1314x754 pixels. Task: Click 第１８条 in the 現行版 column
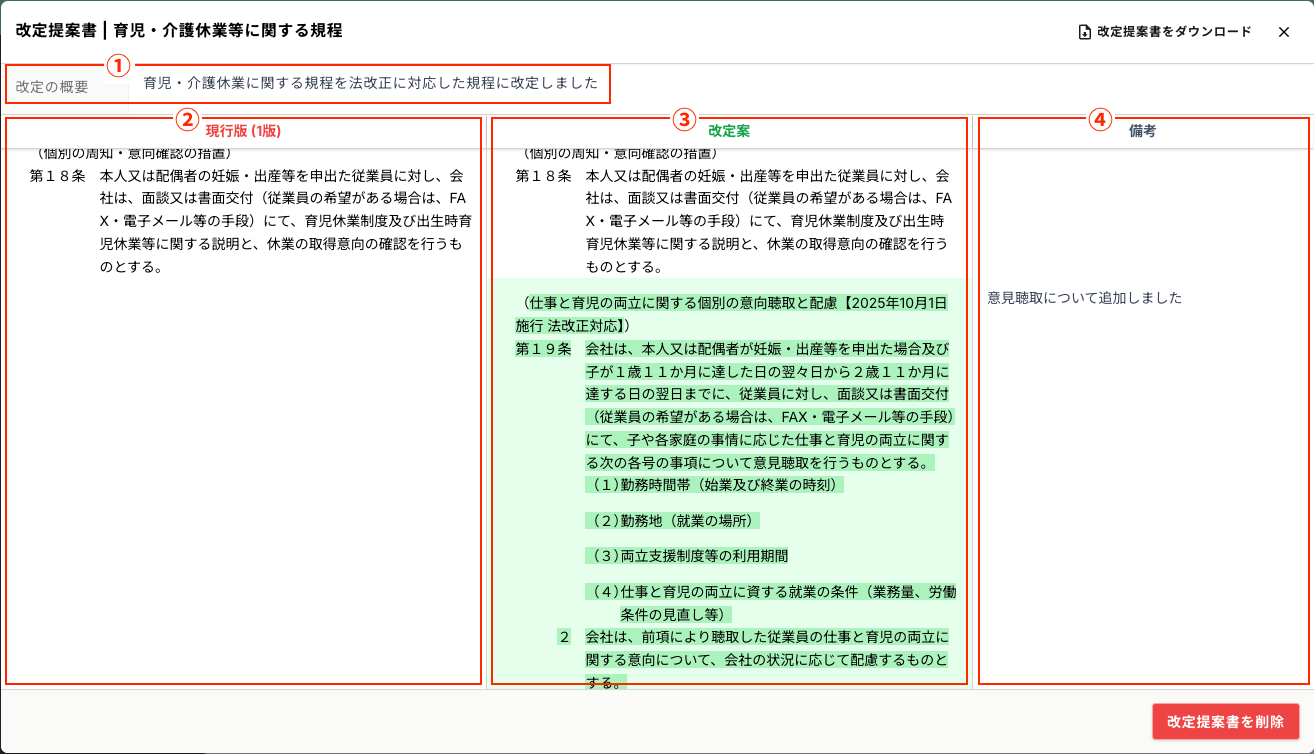(57, 176)
